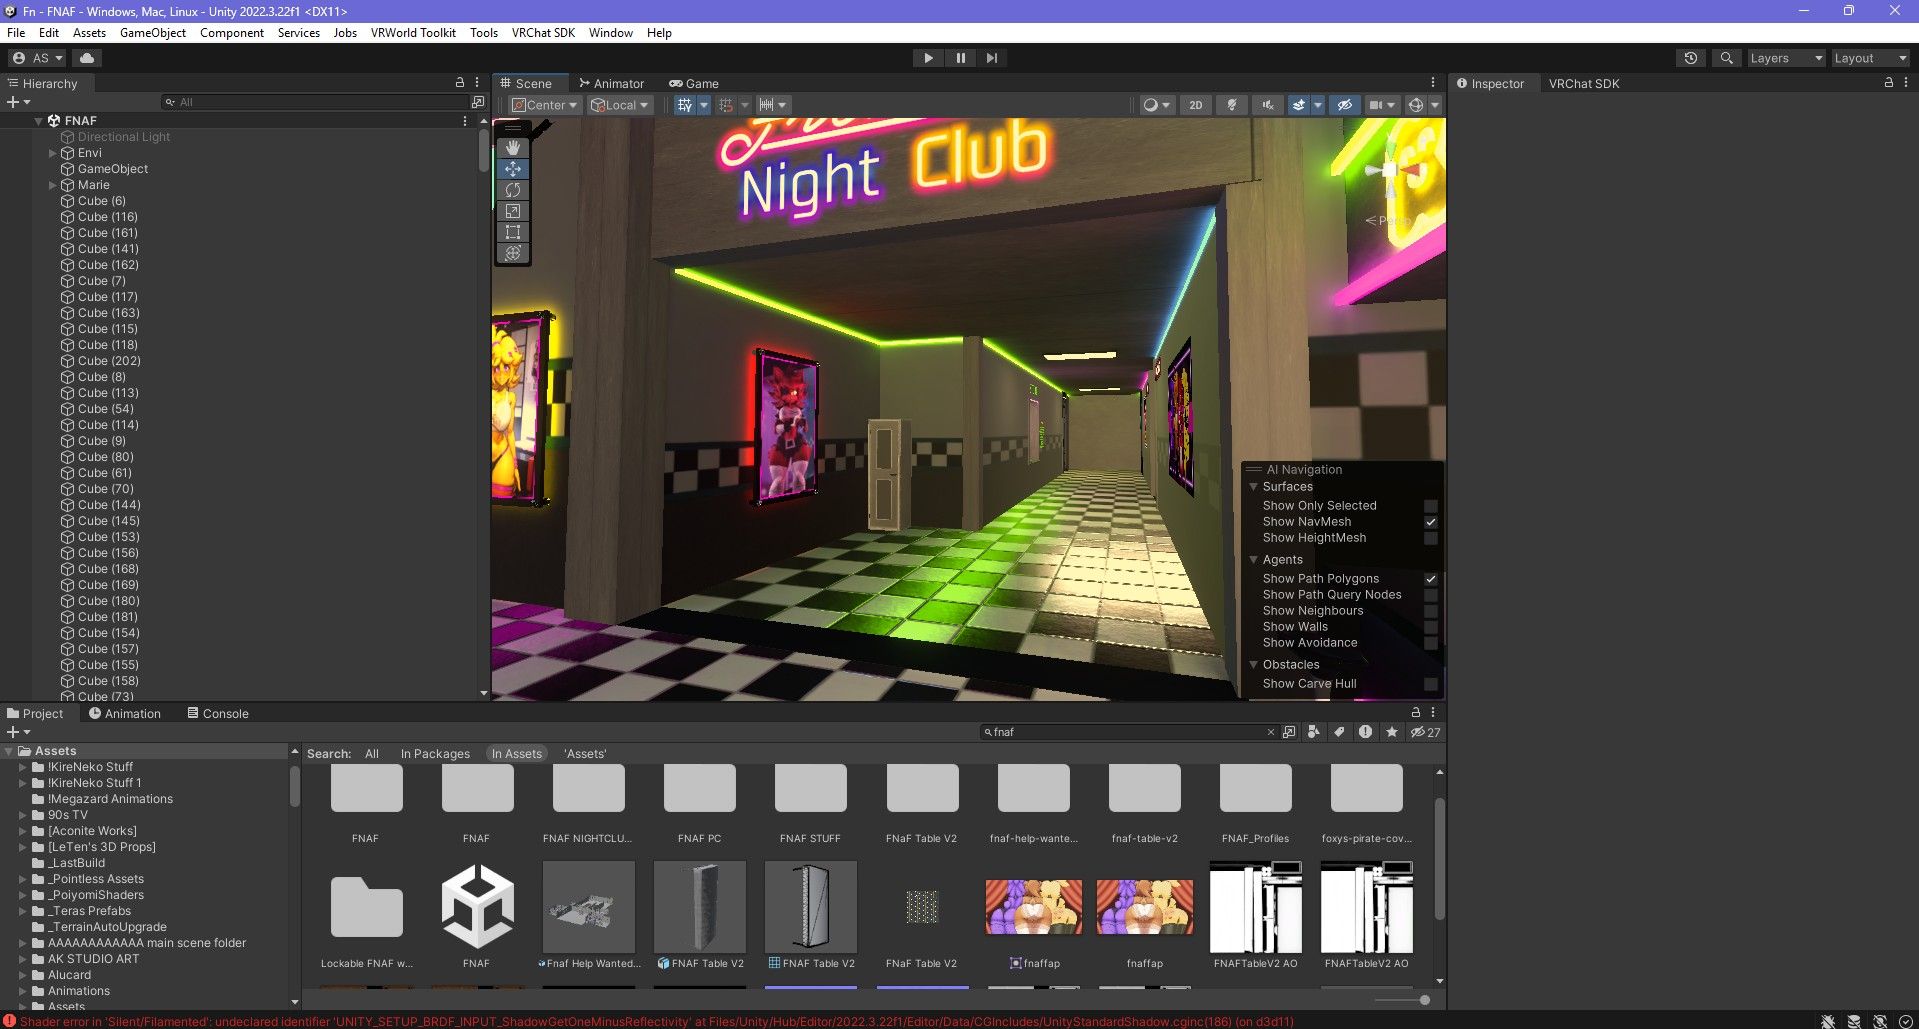The width and height of the screenshot is (1919, 1029).
Task: Enable Show HeightMesh checkbox
Action: 1431,538
